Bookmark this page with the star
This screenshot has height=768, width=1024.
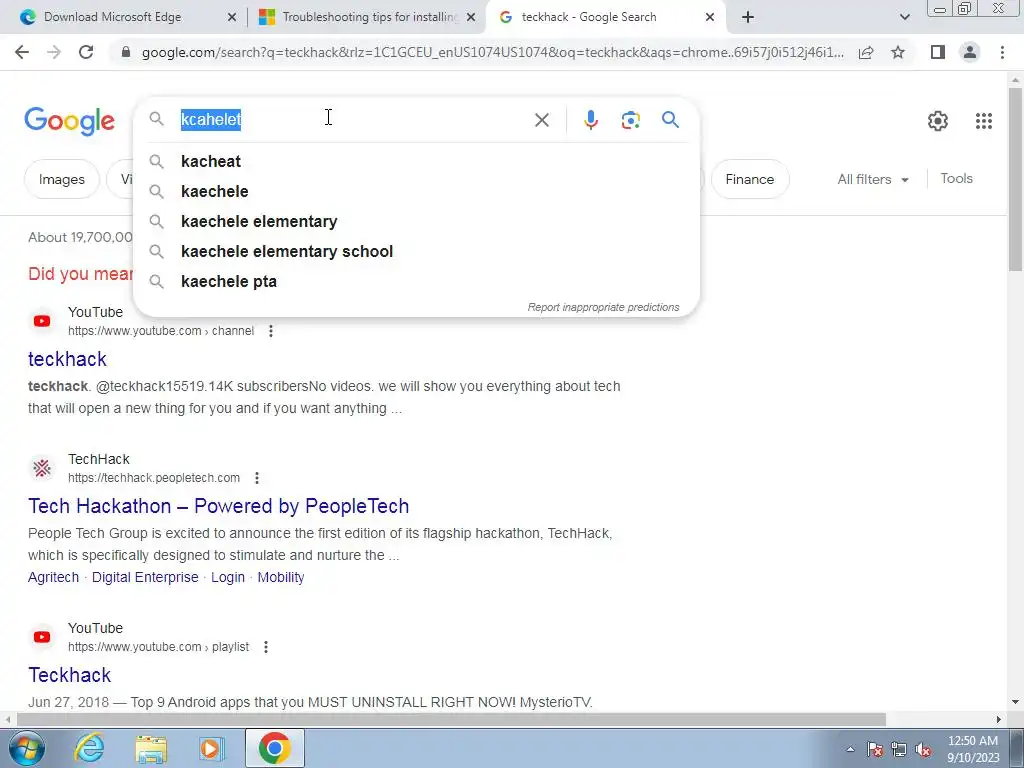[898, 52]
